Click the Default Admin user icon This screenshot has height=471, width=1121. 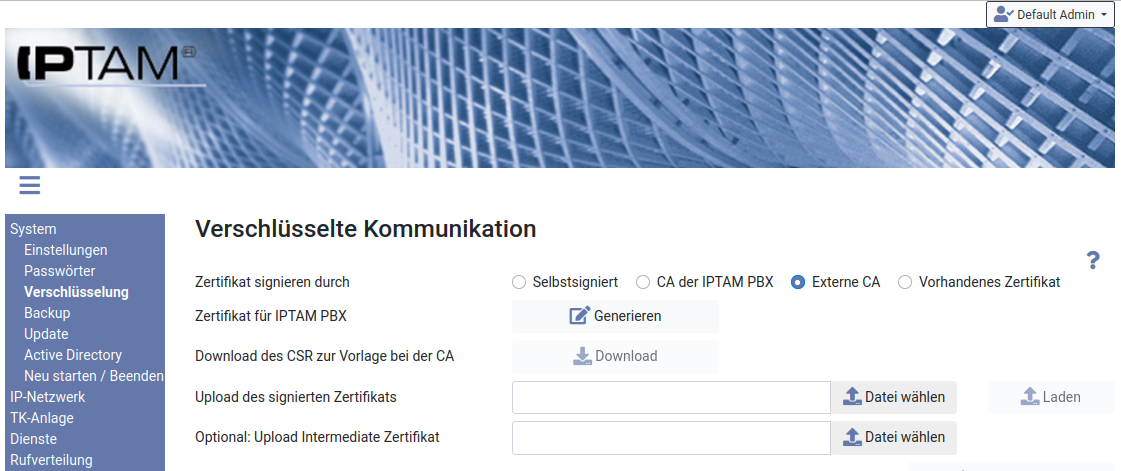1003,15
